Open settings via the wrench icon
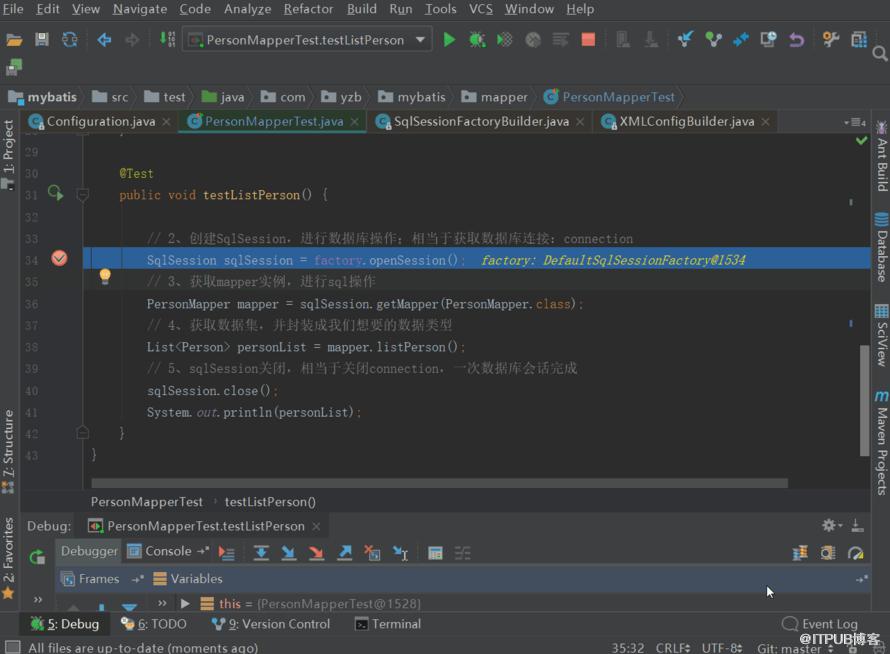This screenshot has height=654, width=890. click(x=830, y=39)
